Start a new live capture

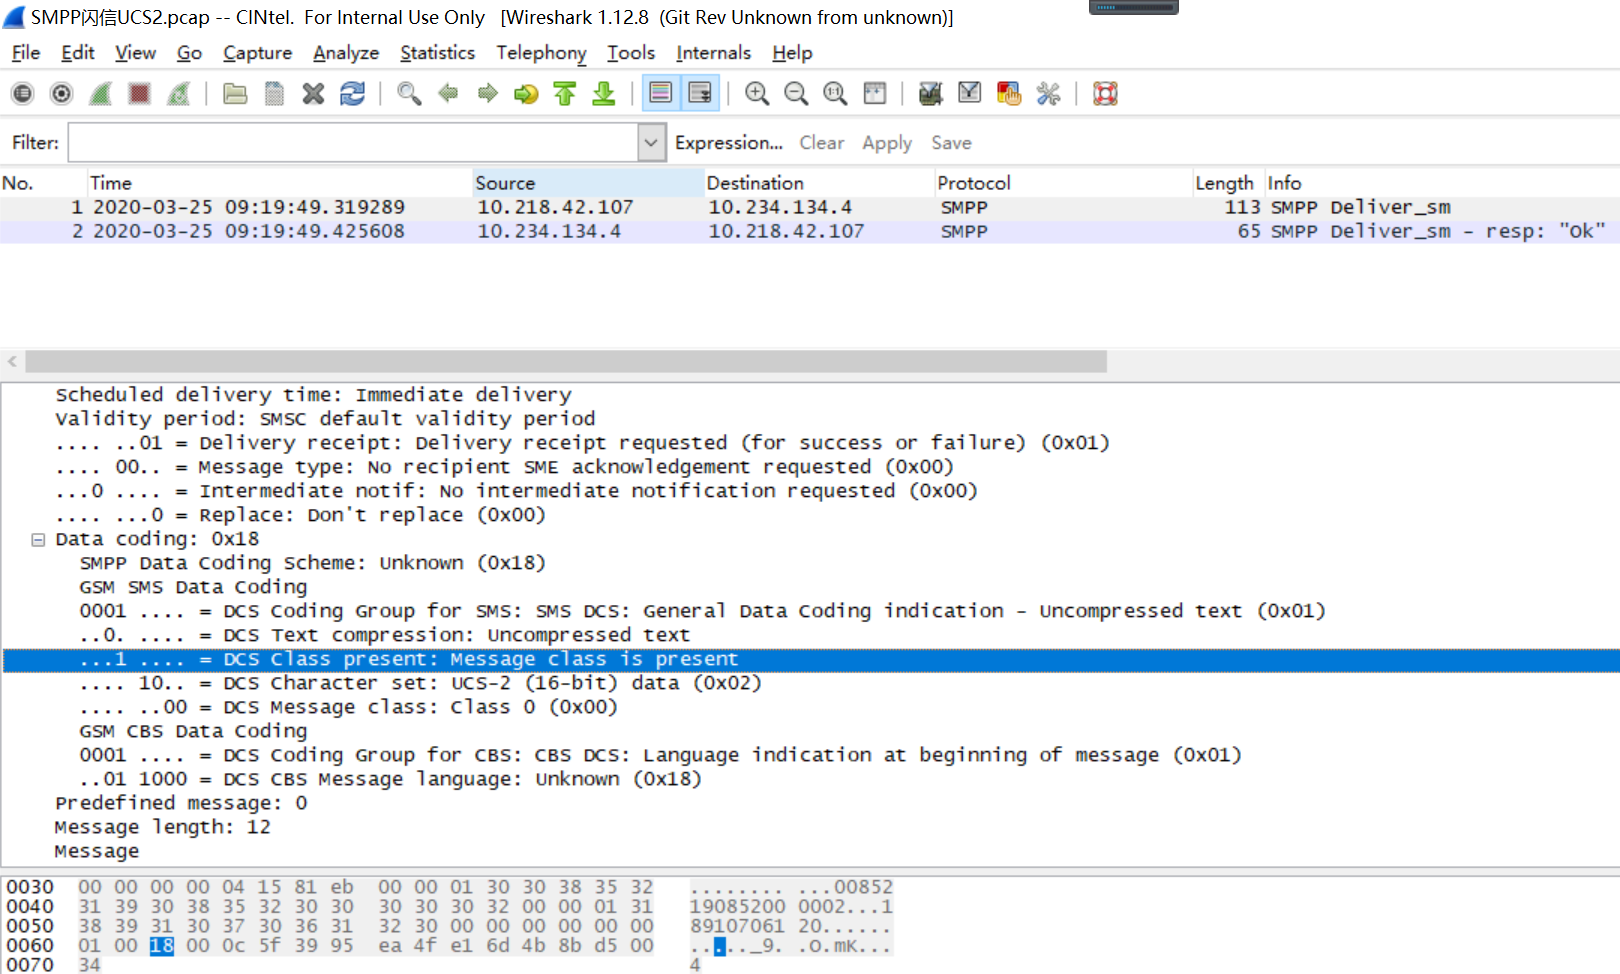100,94
